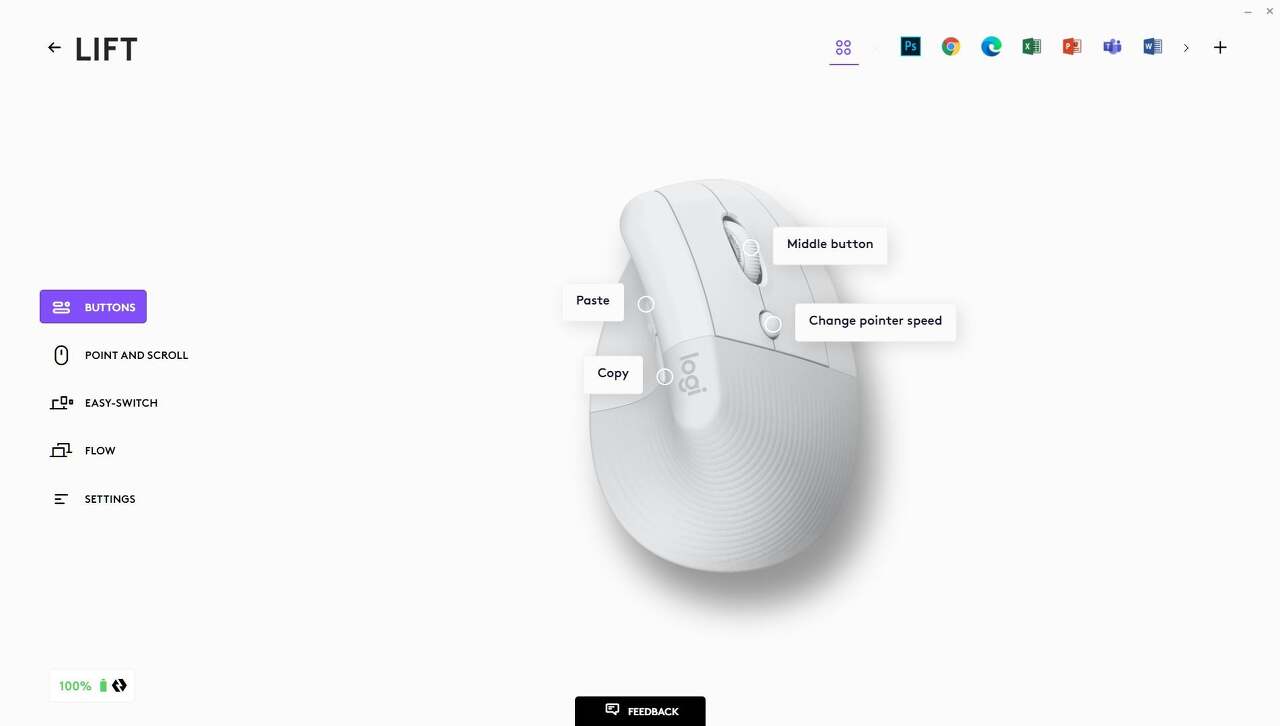The width and height of the screenshot is (1280, 726).
Task: Select the all-applications grid icon
Action: [843, 47]
